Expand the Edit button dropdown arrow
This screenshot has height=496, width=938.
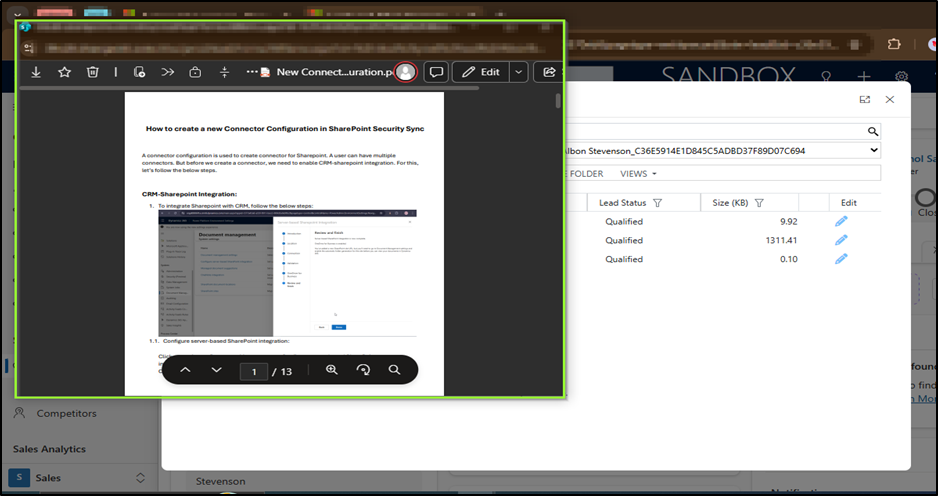click(x=518, y=72)
